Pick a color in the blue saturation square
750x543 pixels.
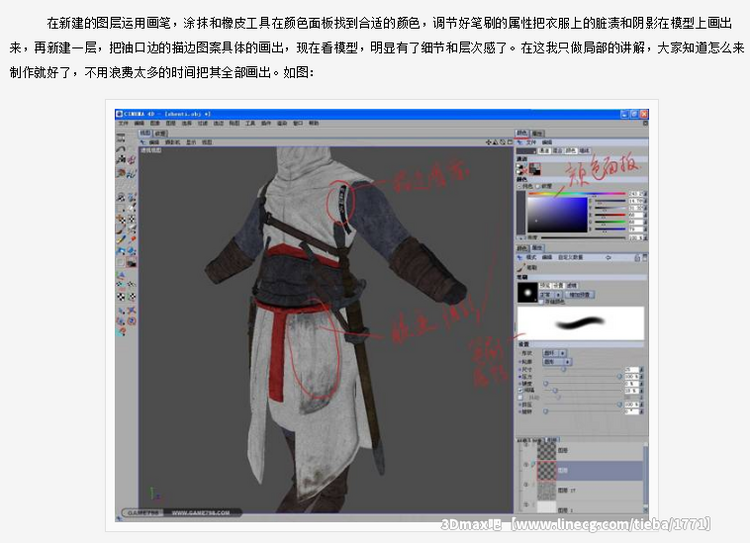(x=557, y=214)
